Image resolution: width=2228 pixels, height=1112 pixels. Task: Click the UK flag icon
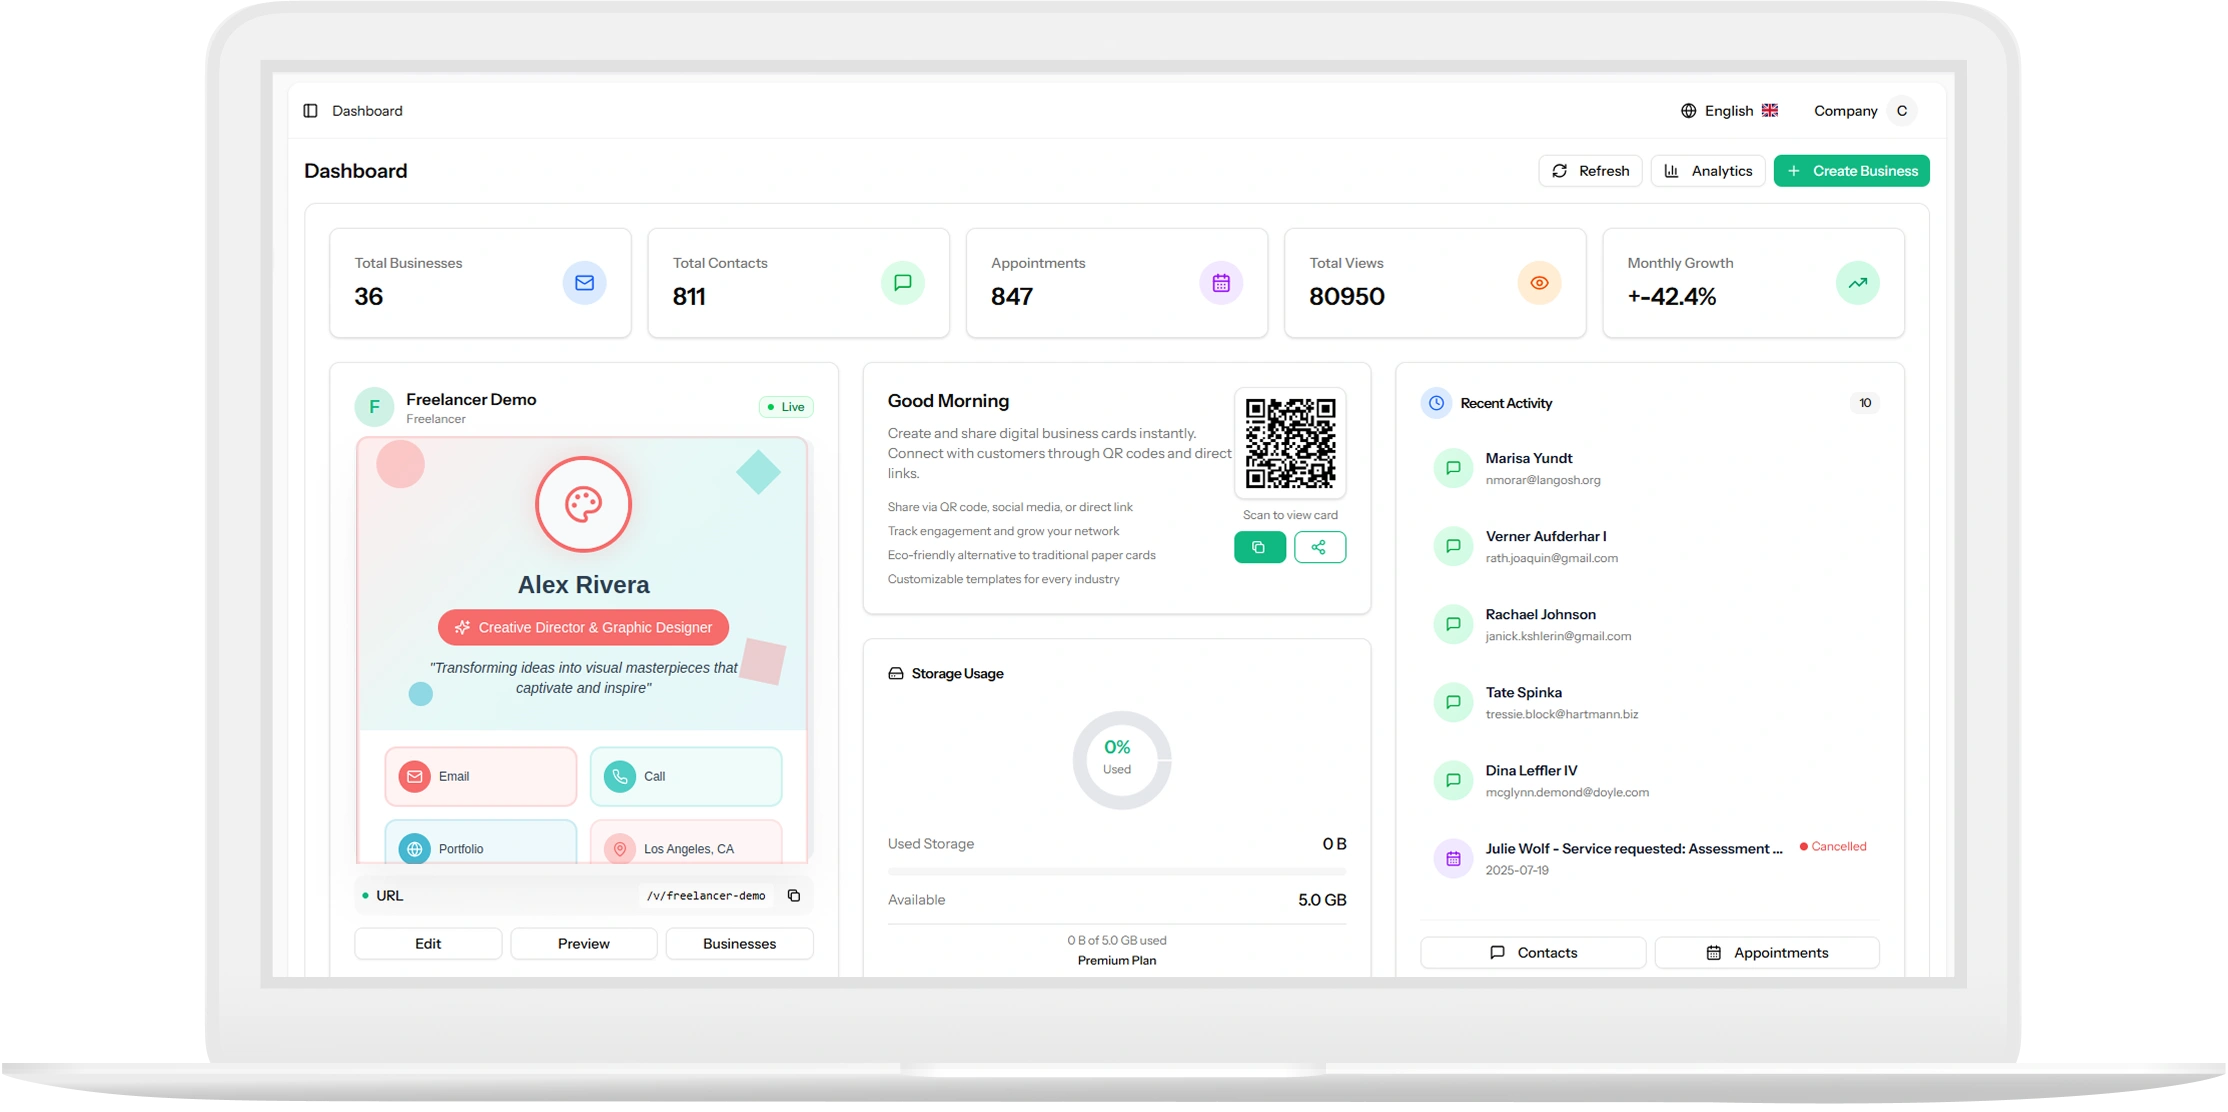pyautogui.click(x=1770, y=111)
